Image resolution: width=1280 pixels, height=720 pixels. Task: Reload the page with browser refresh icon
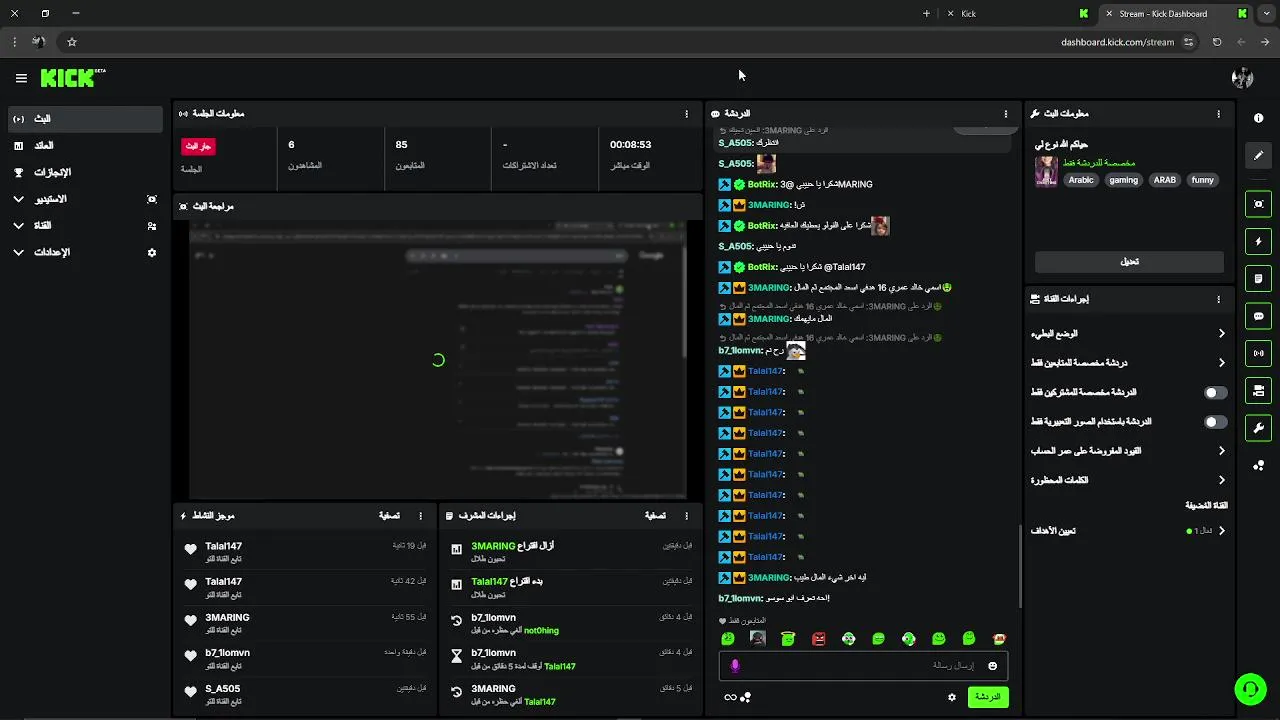[1217, 42]
